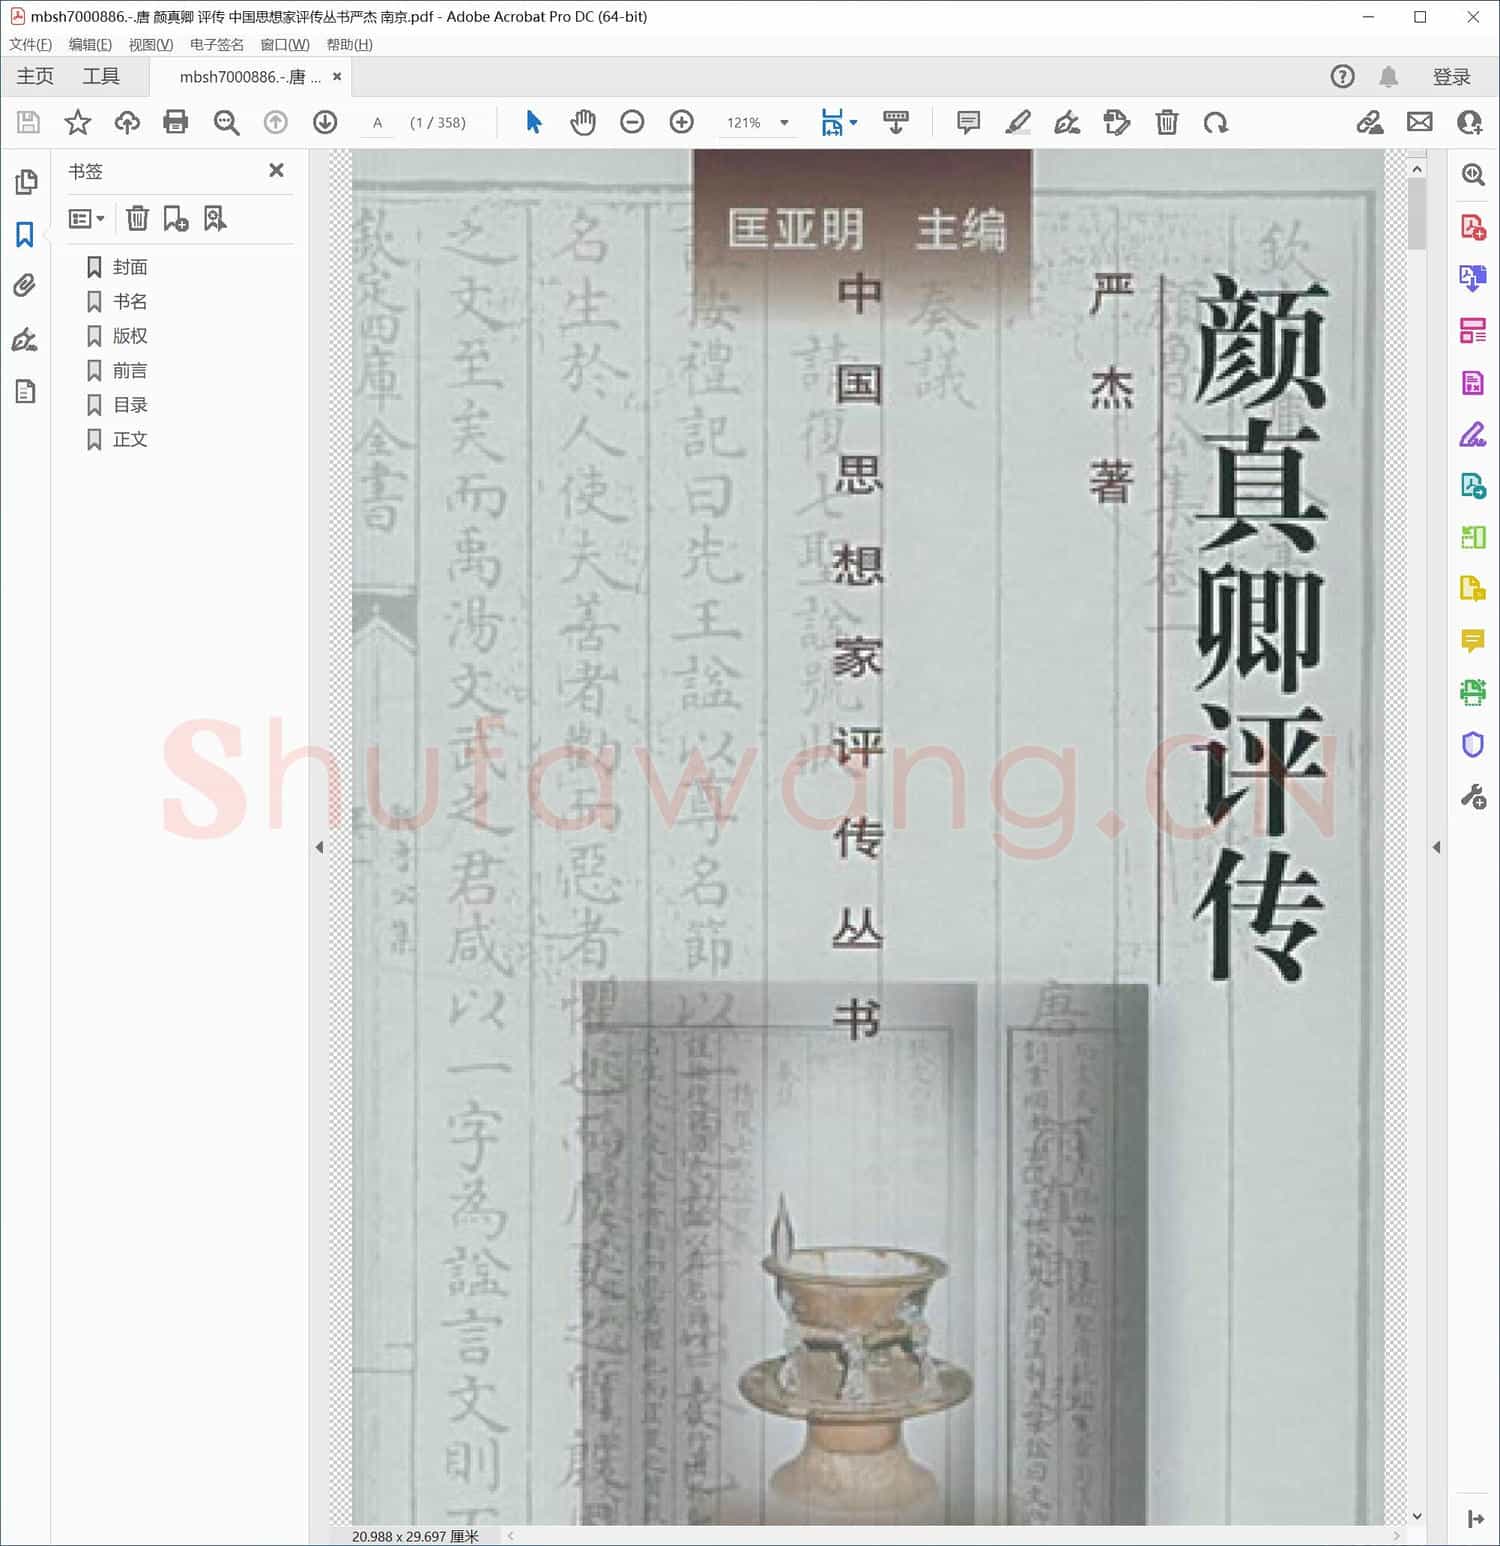
Task: Open the page display options dropdown
Action: [852, 122]
